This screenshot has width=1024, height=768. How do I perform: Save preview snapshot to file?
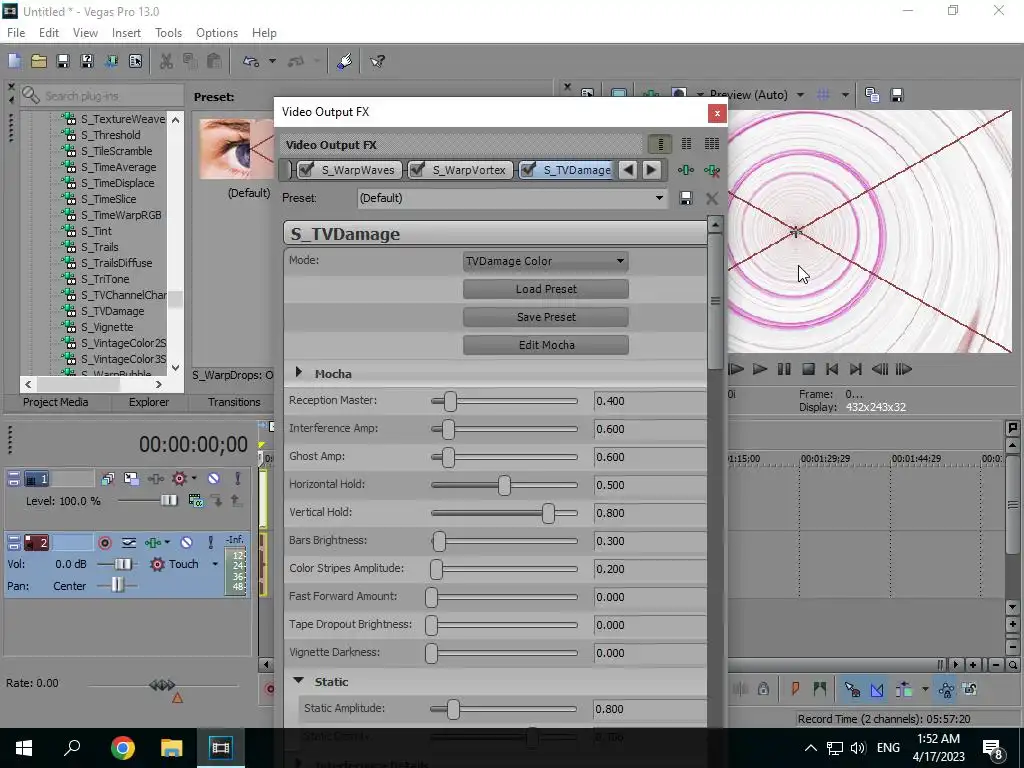pyautogui.click(x=897, y=95)
